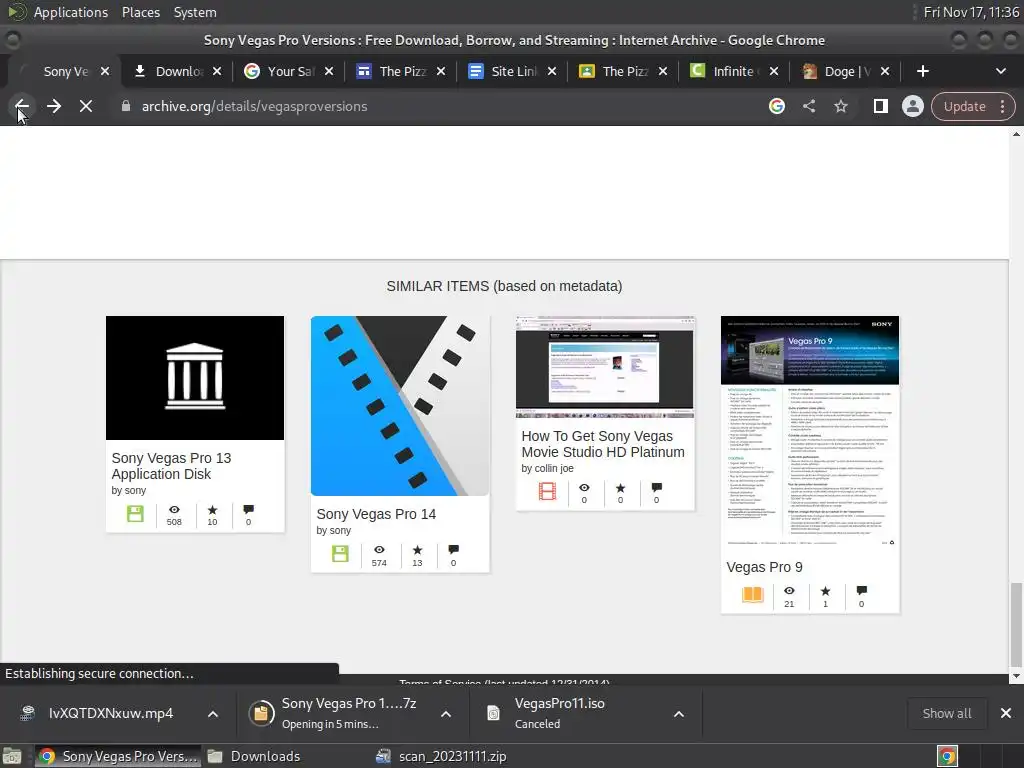Open the Places menu
Image resolution: width=1024 pixels, height=768 pixels.
coord(140,12)
